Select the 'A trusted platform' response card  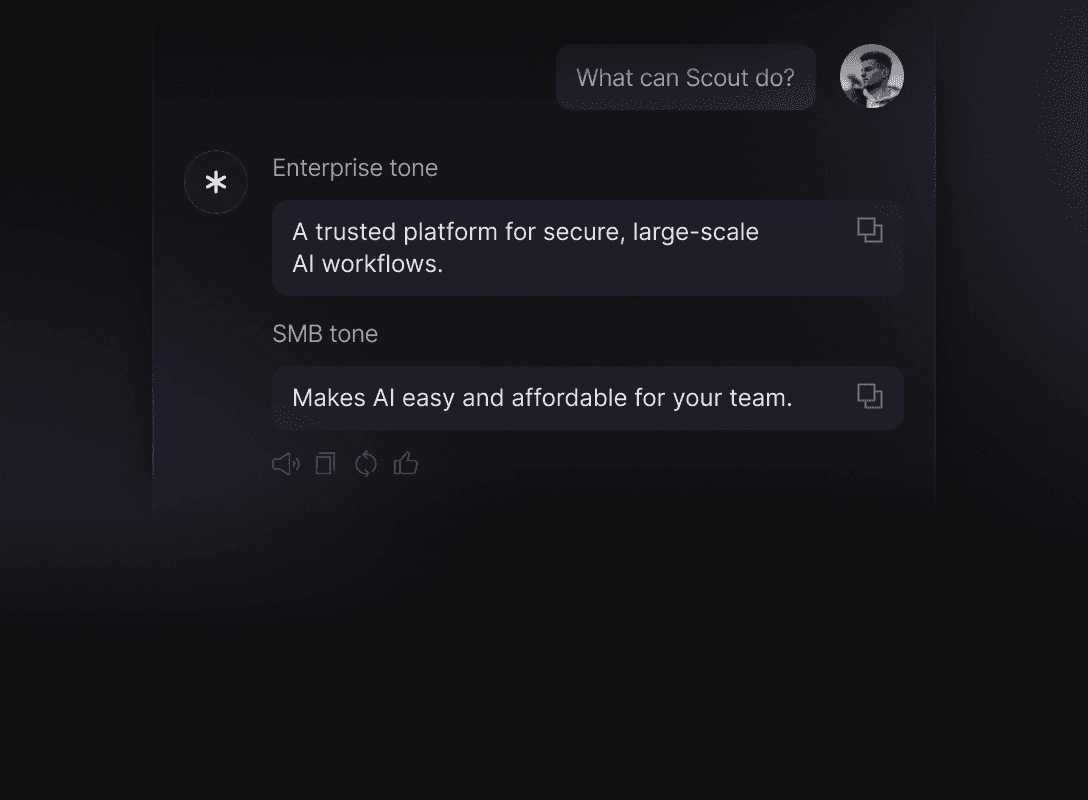point(588,248)
